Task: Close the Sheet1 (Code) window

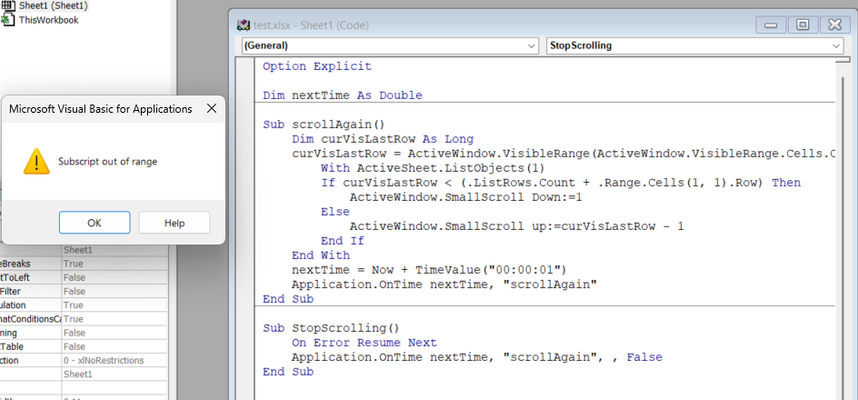Action: 834,25
